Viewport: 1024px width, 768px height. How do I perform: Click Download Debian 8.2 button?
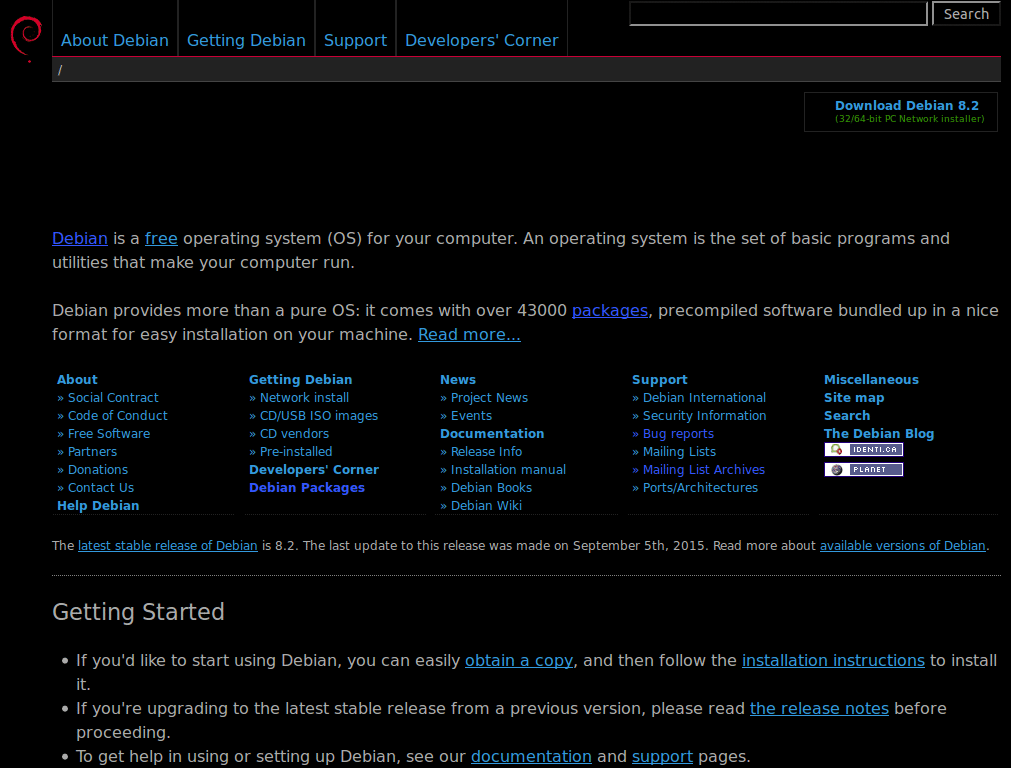[901, 112]
